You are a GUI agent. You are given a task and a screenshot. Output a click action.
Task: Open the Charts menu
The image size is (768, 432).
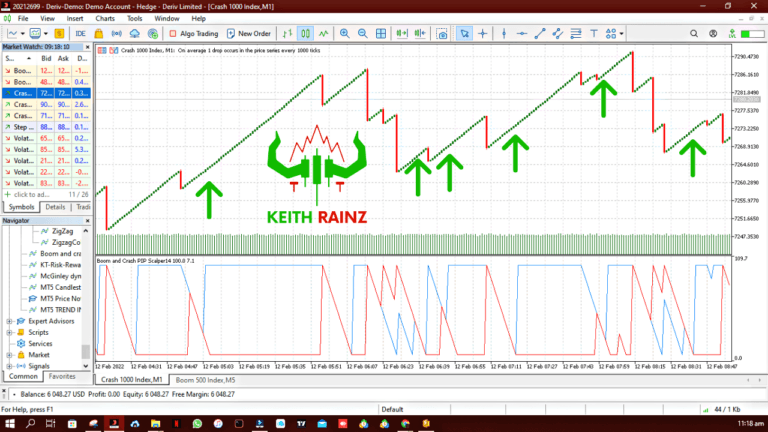(x=106, y=18)
